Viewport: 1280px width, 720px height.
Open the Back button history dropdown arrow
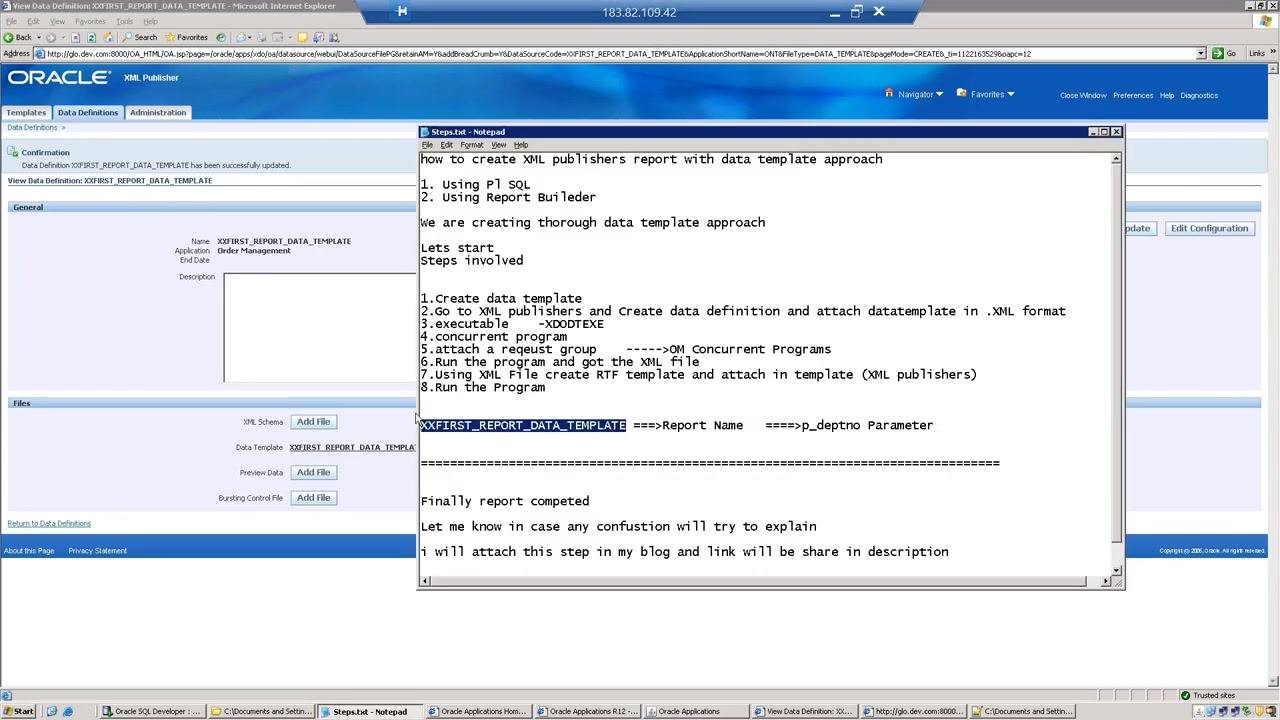click(x=39, y=37)
